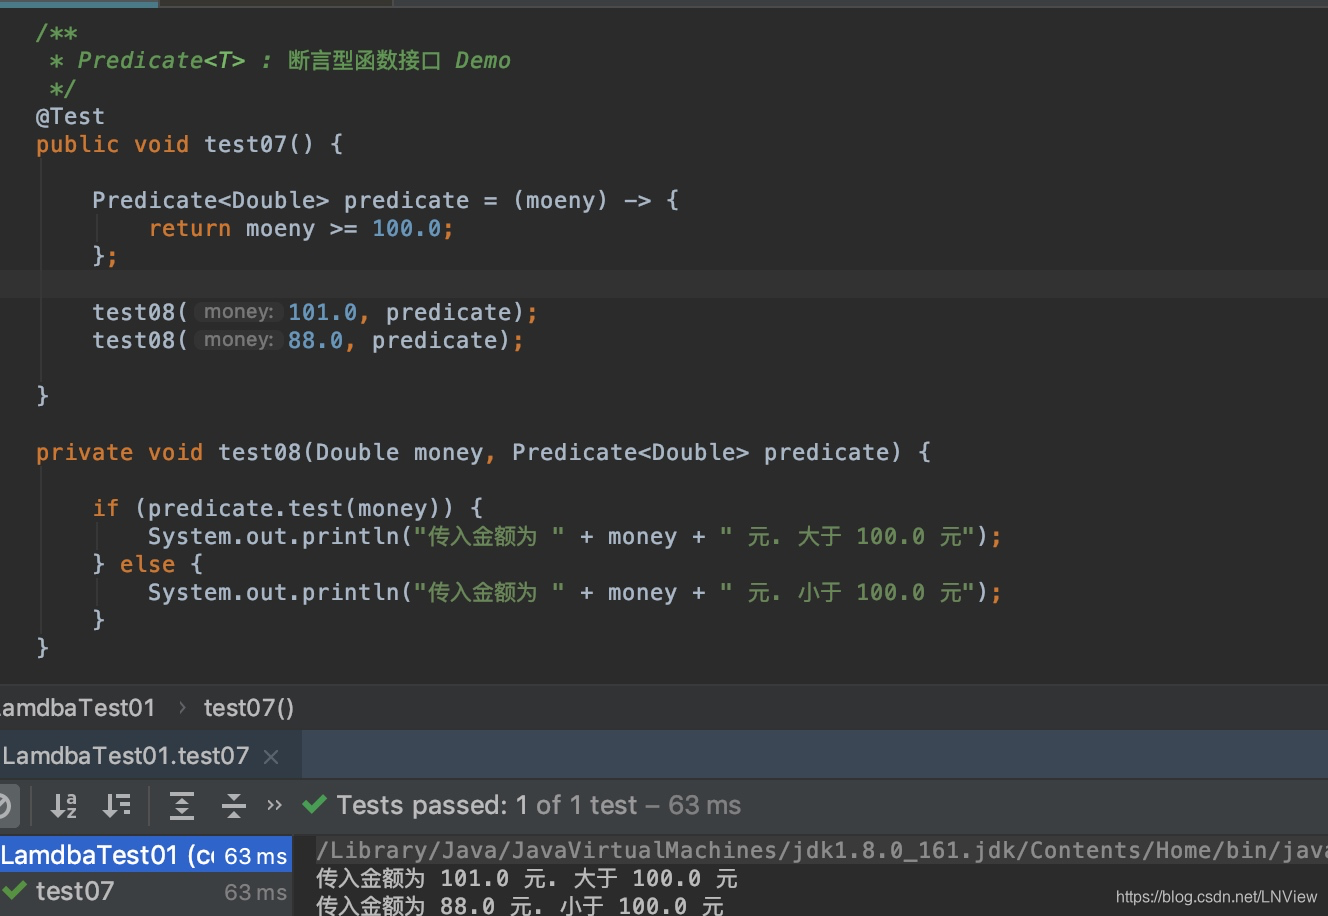Screen dimensions: 1328x916
Task: Click Predicate<Double> predicate variable declaration
Action: (x=280, y=200)
